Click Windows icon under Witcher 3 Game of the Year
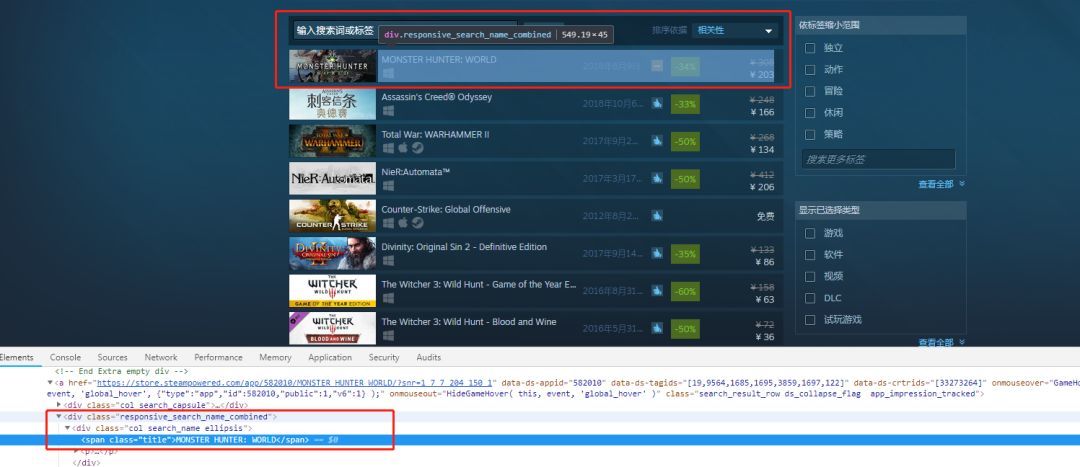Viewport: 1080px width, 467px height. tap(388, 298)
